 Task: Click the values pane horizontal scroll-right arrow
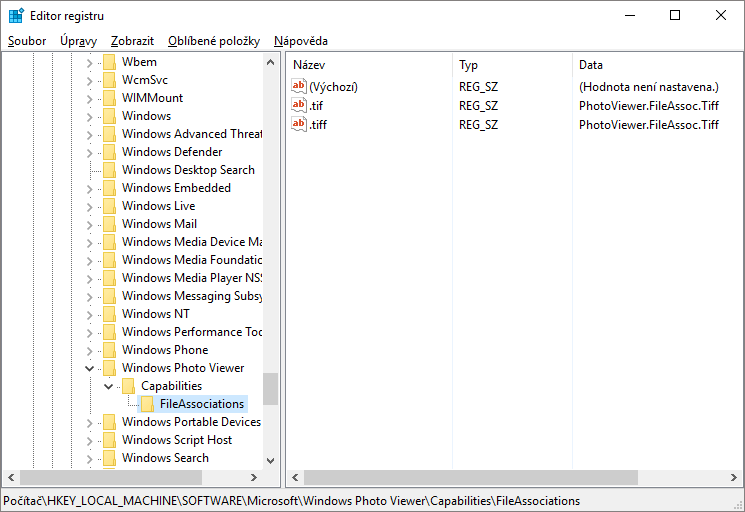pyautogui.click(x=733, y=478)
